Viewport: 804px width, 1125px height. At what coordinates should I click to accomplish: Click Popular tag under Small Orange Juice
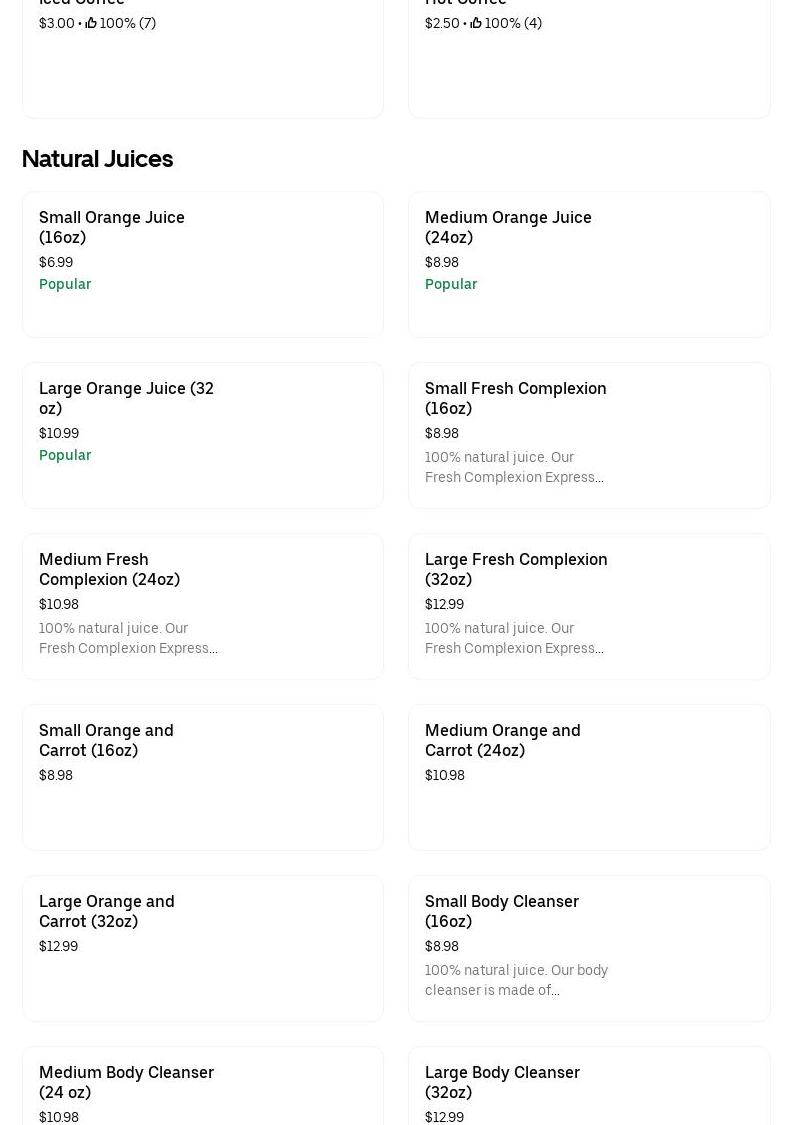[65, 284]
